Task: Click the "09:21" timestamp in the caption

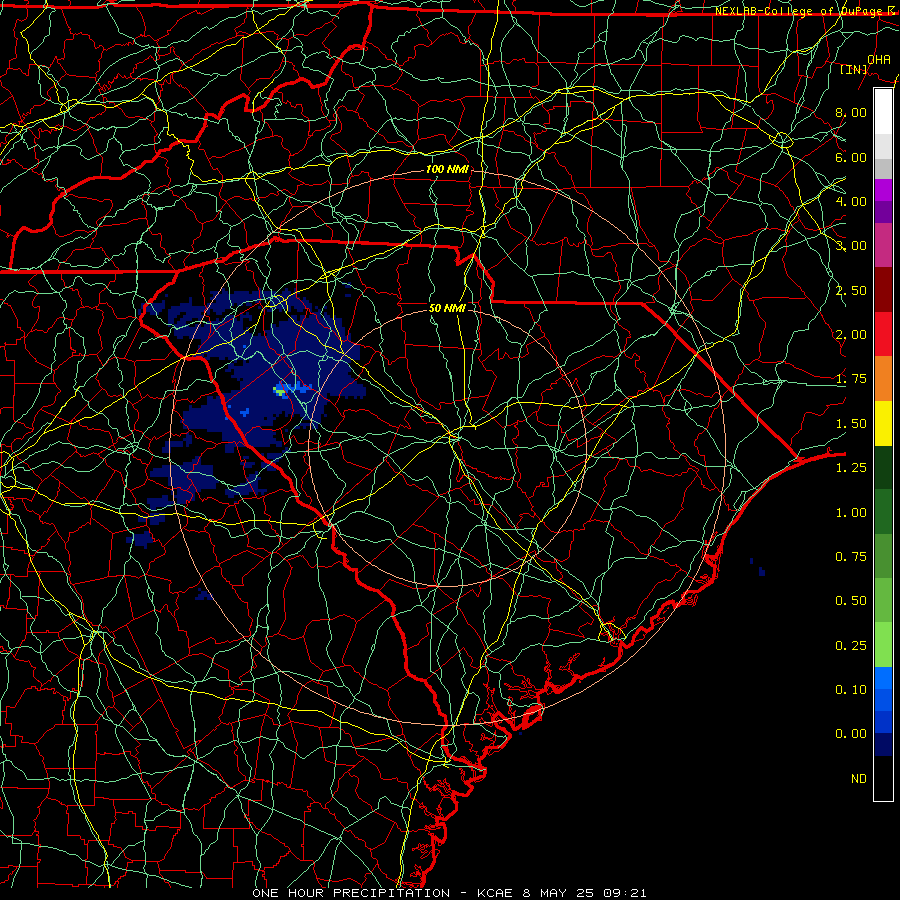Action: click(624, 893)
